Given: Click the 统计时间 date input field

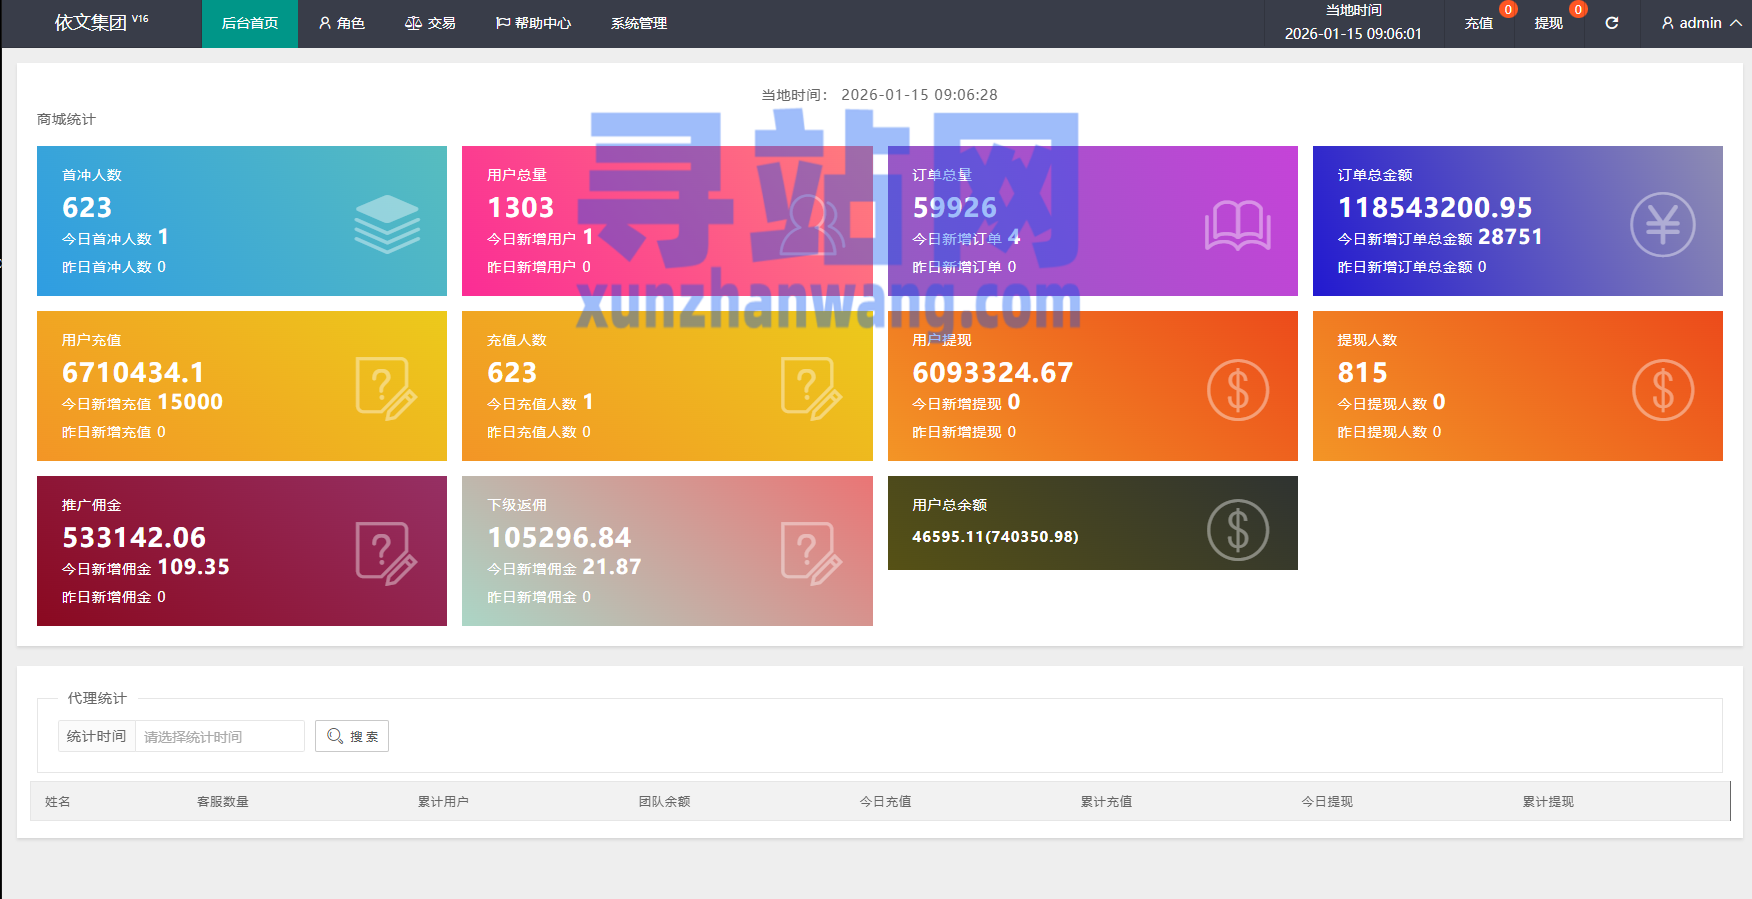Looking at the screenshot, I should (219, 736).
